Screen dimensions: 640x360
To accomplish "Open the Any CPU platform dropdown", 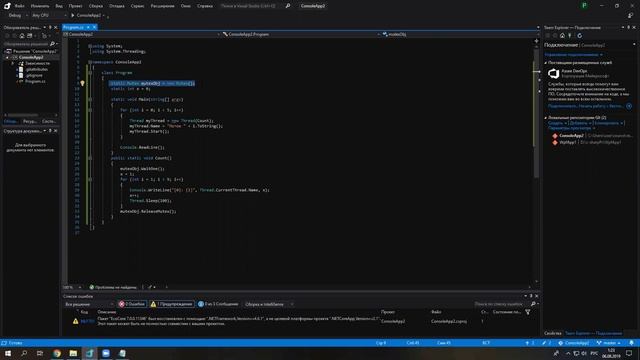I will [48, 16].
